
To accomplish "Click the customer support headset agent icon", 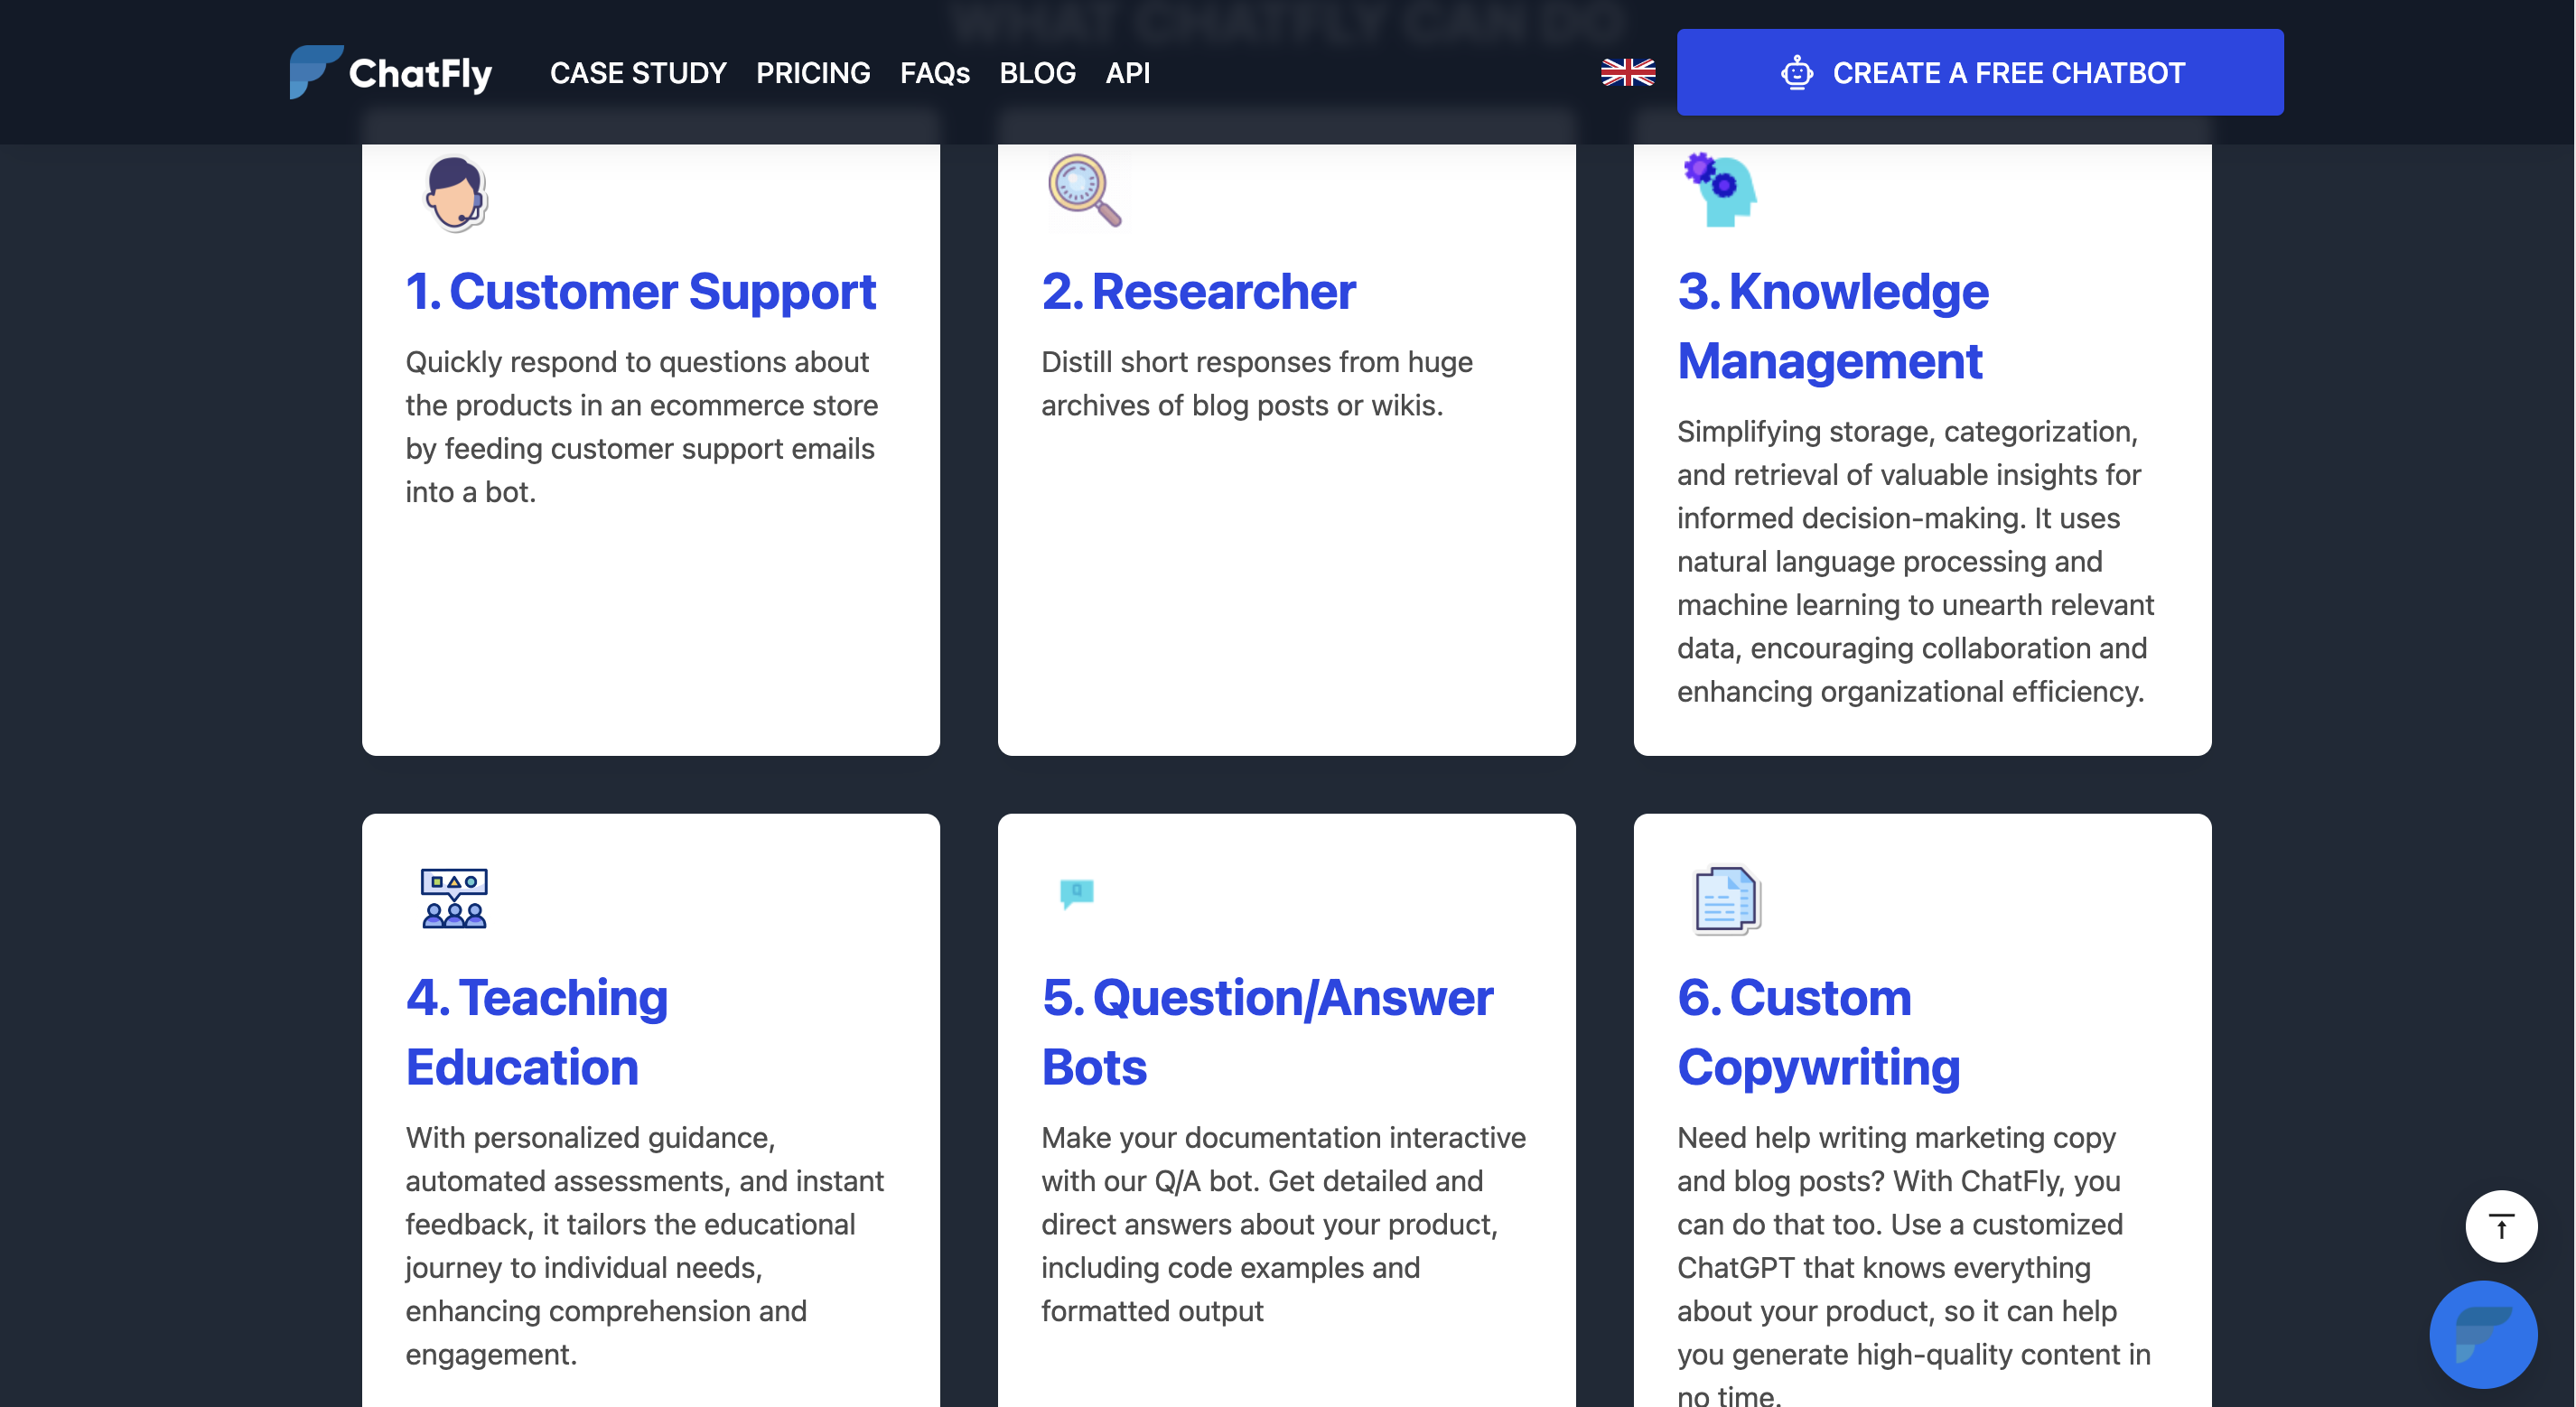I will point(455,192).
